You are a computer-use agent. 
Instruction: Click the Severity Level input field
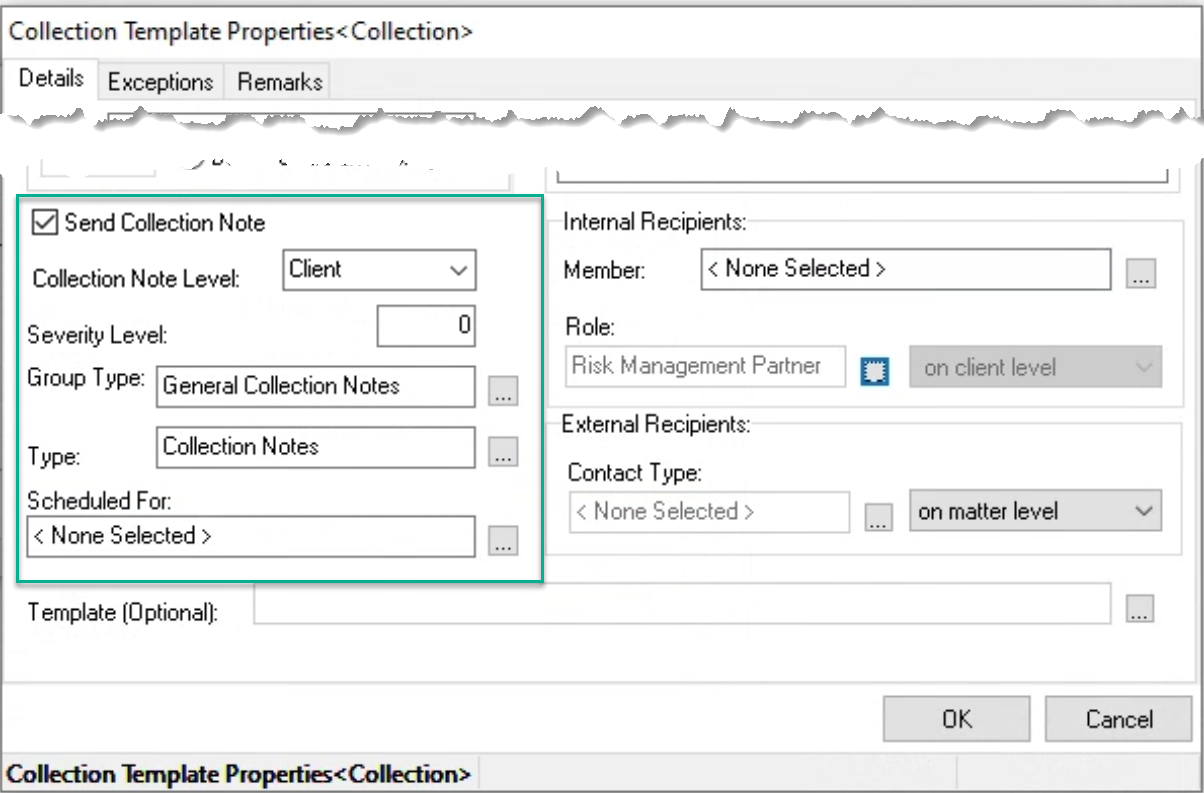(x=426, y=327)
